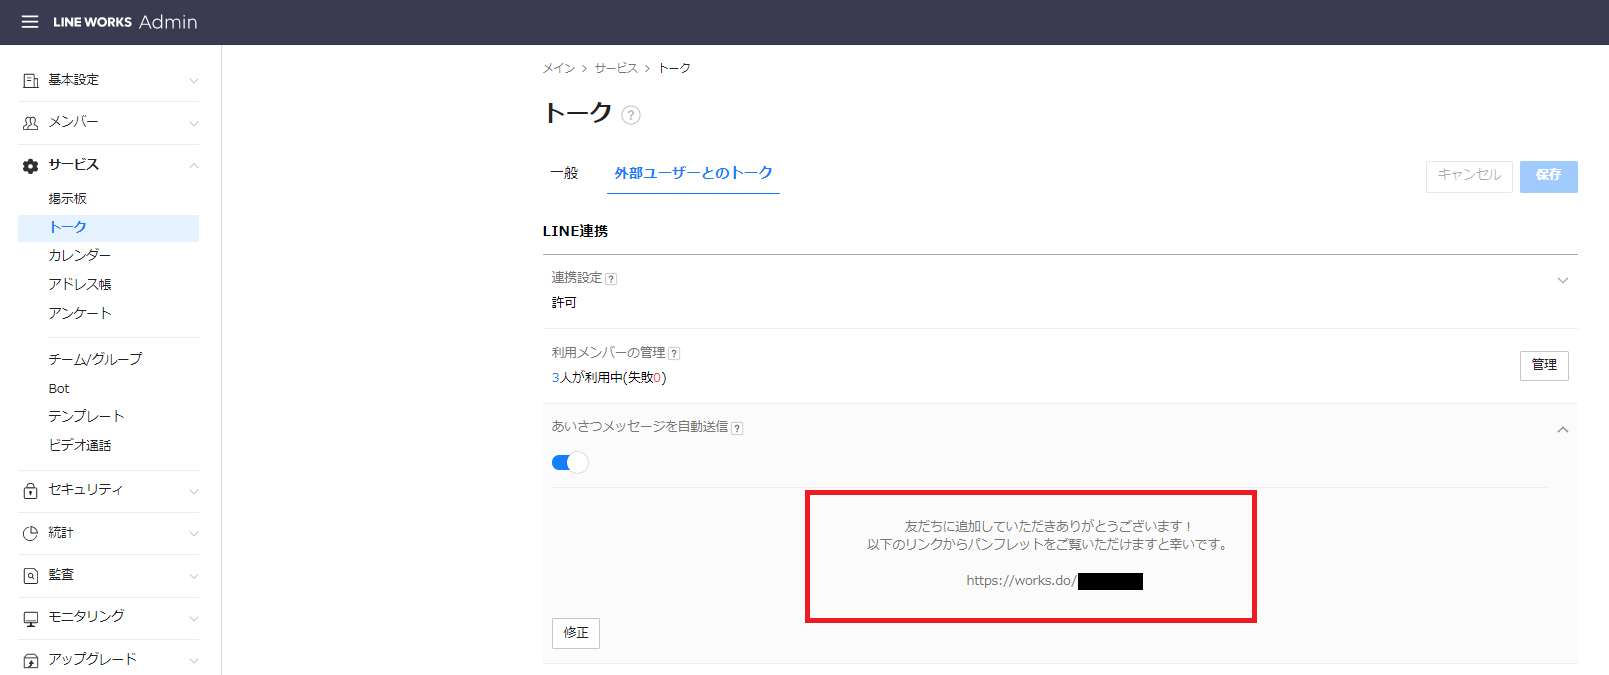Select the 外部ユーザーとのトーク tab

pos(693,173)
